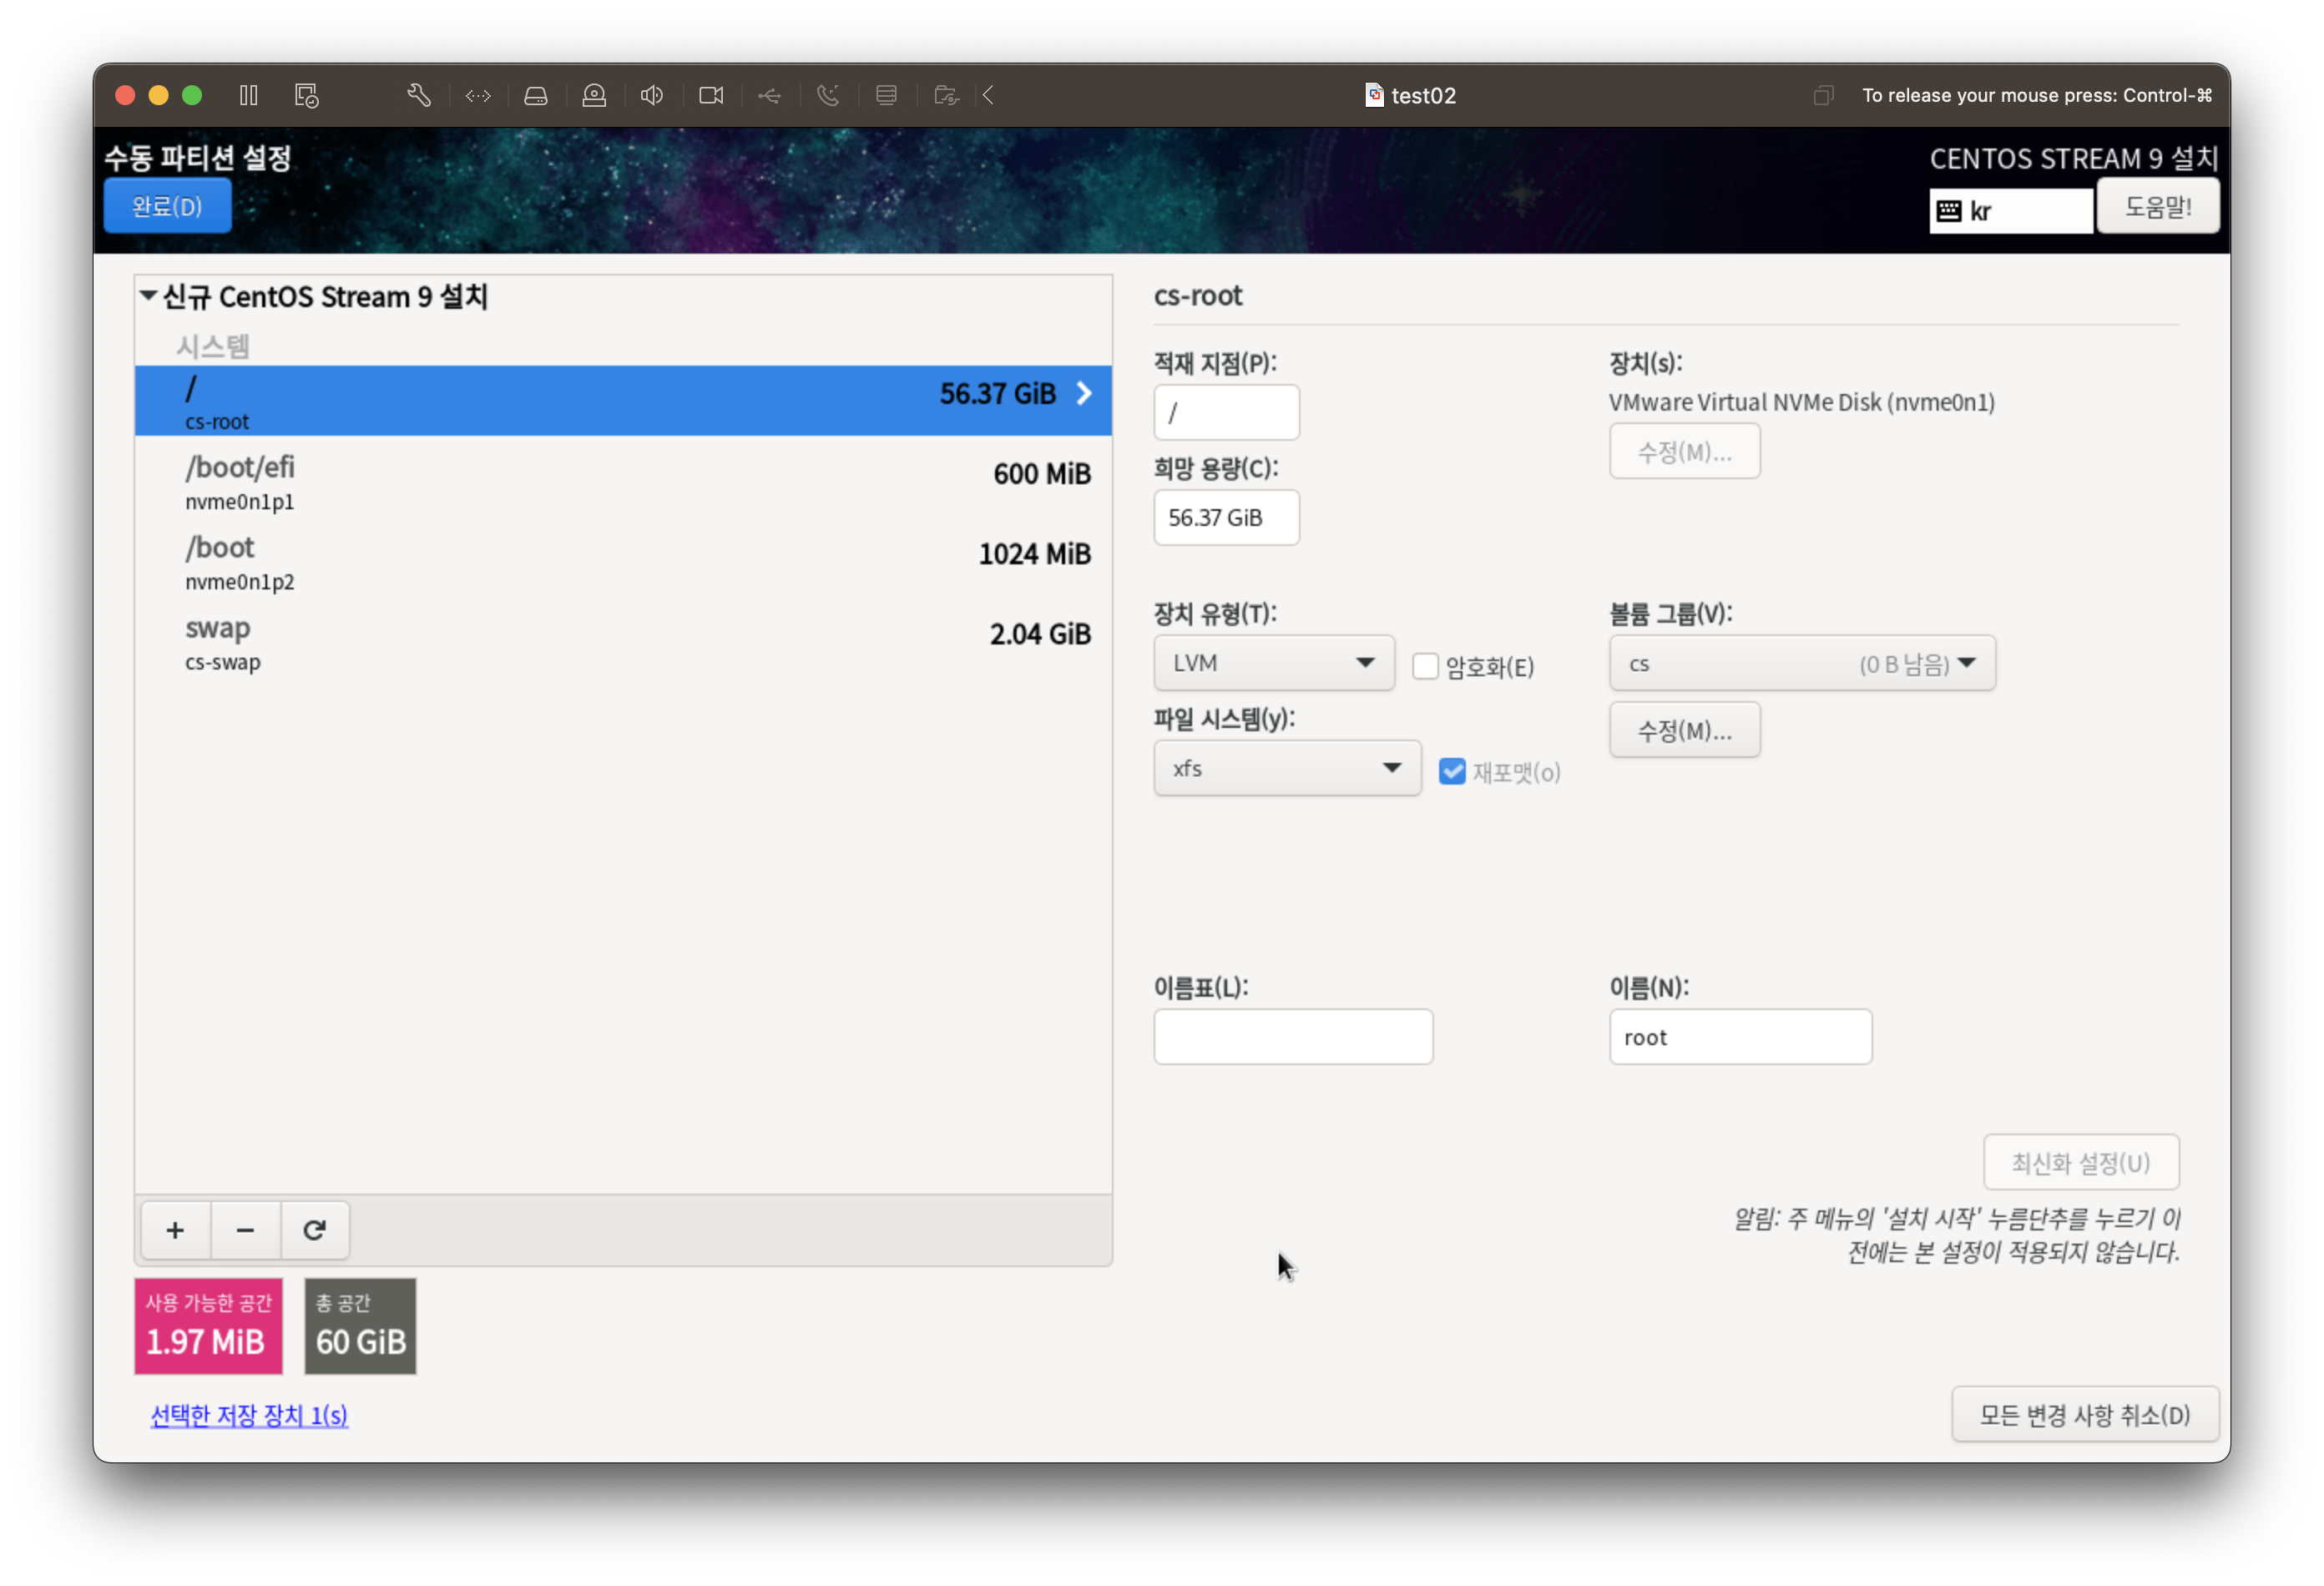The height and width of the screenshot is (1586, 2324).
Task: Click the sound speaker toolbar icon
Action: tap(652, 95)
